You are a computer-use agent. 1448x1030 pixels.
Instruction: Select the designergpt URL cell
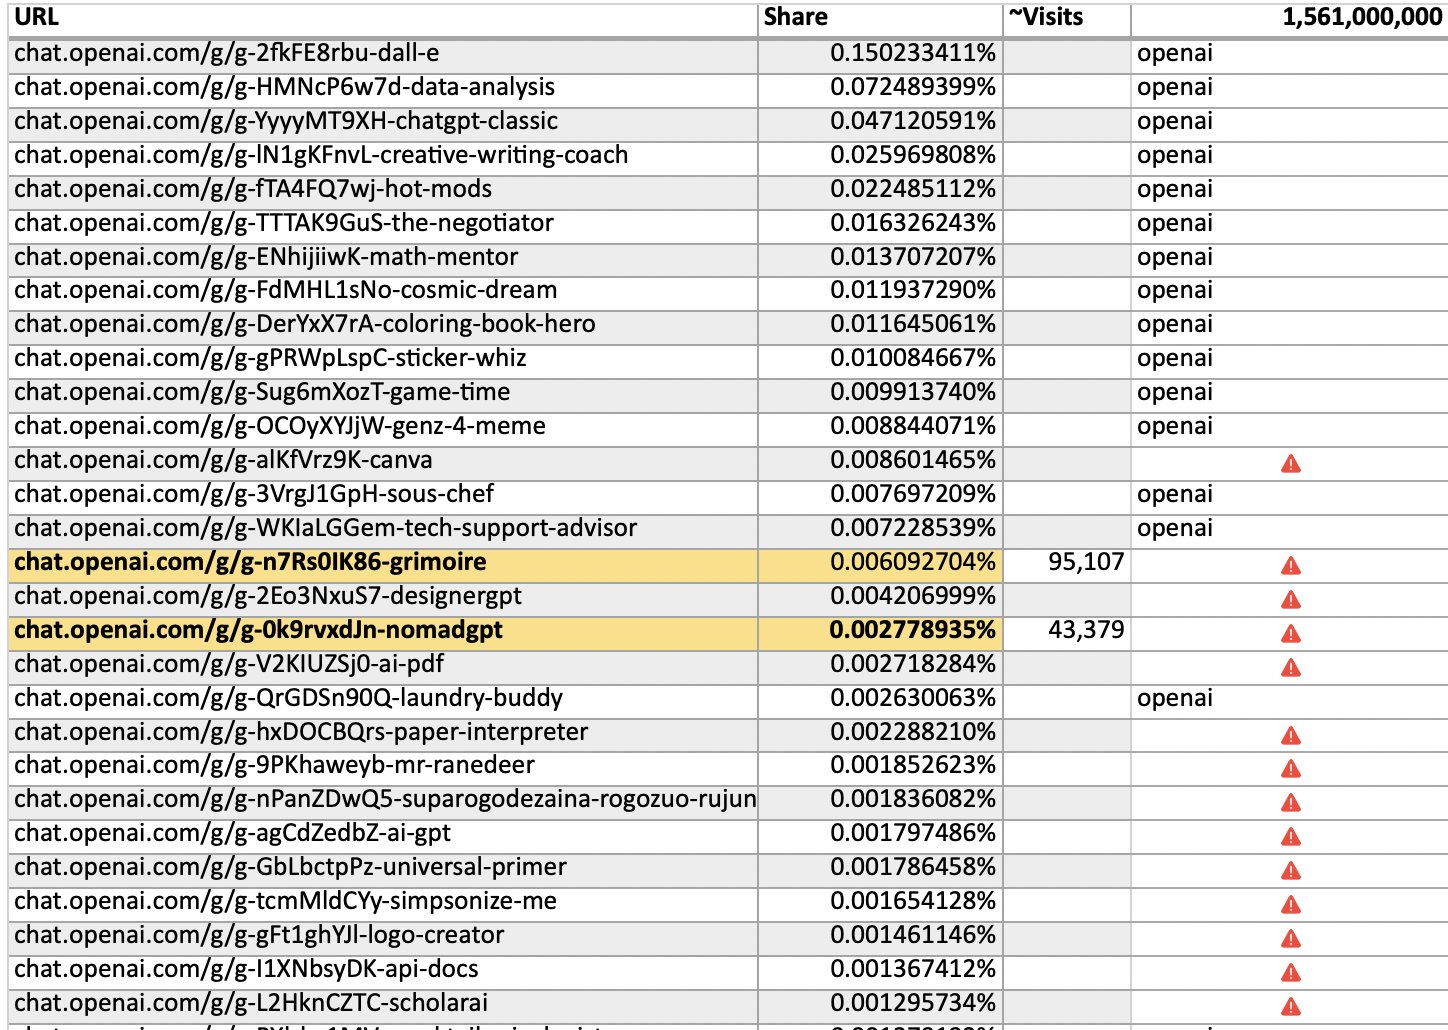tap(384, 598)
